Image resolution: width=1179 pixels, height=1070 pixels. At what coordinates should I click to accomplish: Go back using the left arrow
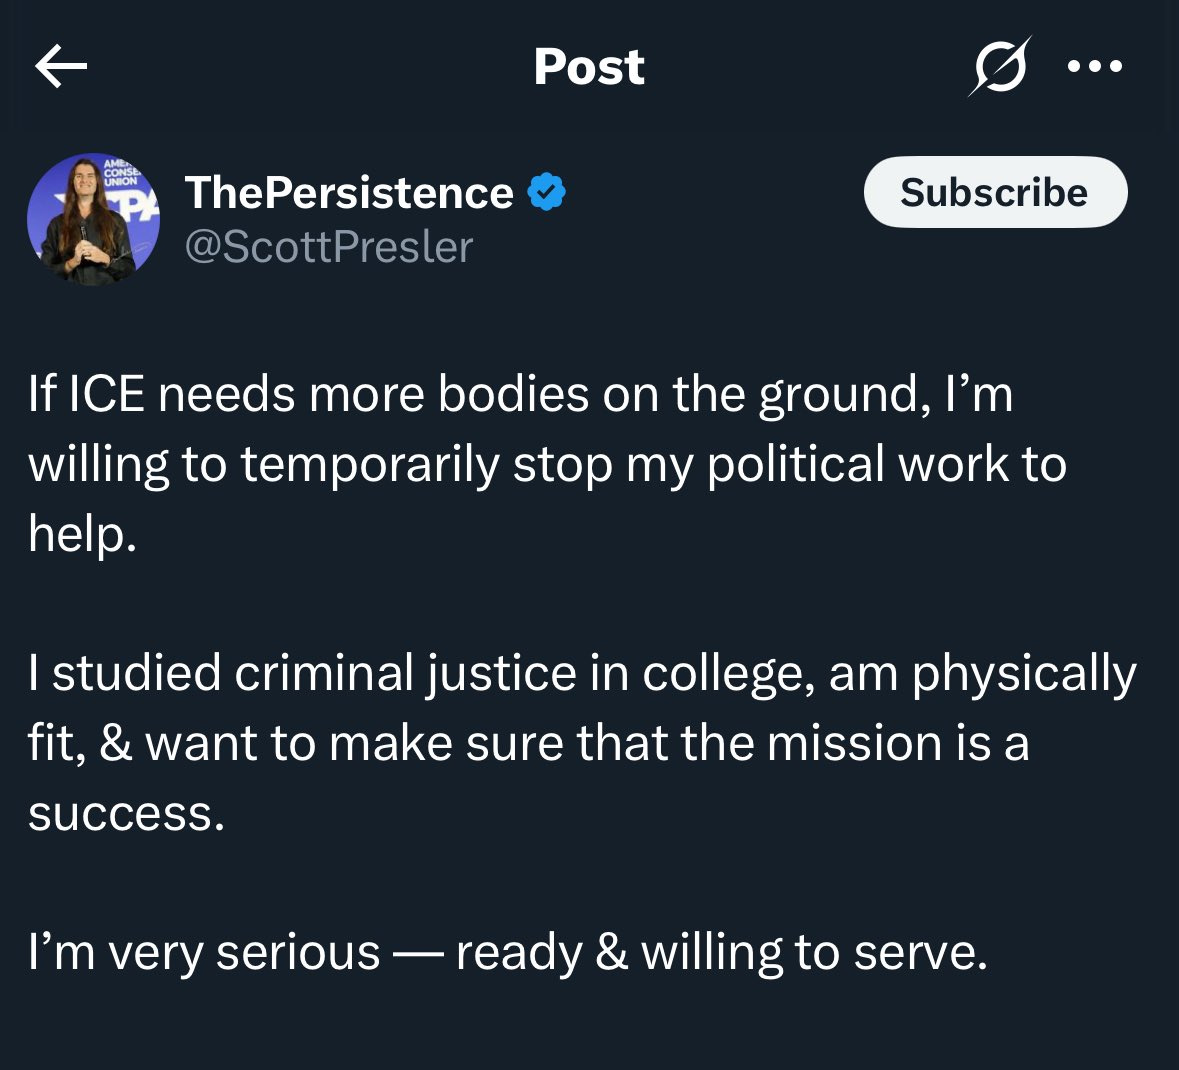click(x=61, y=67)
